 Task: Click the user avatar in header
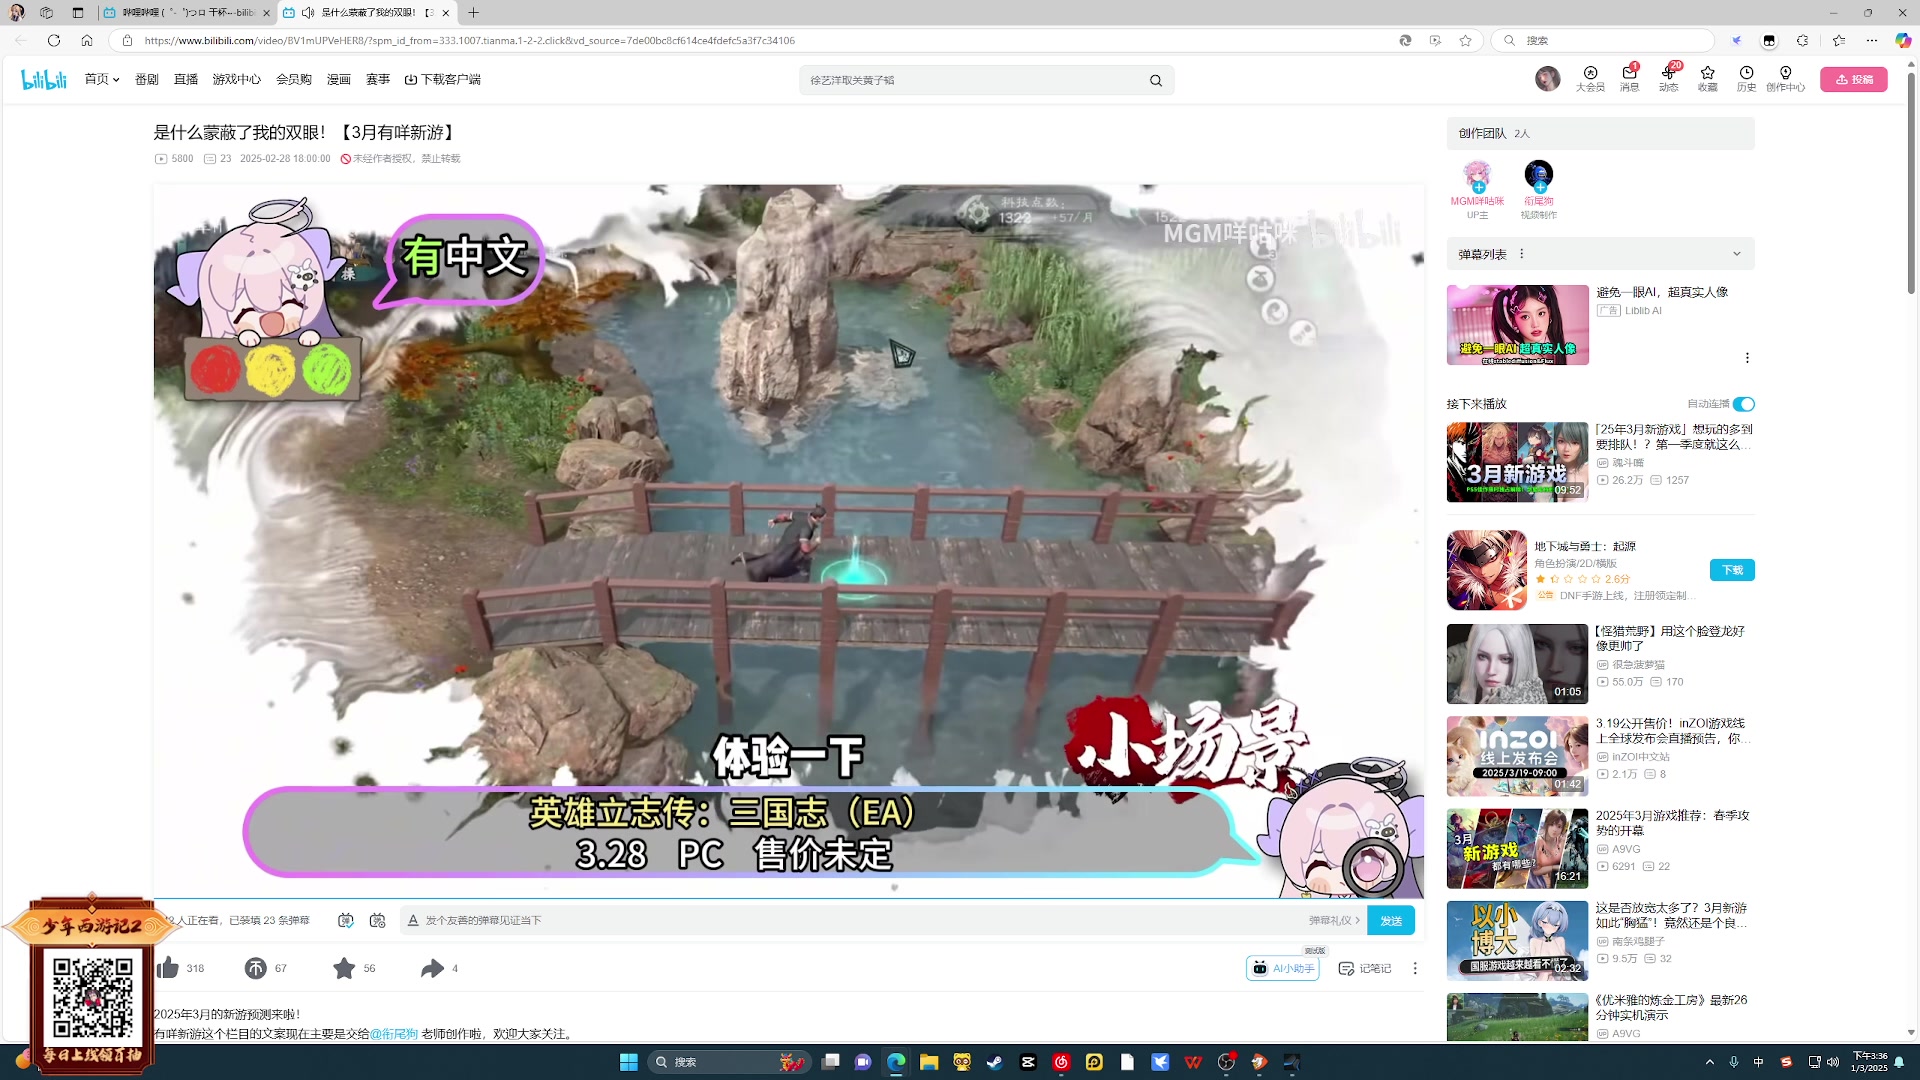click(1547, 79)
